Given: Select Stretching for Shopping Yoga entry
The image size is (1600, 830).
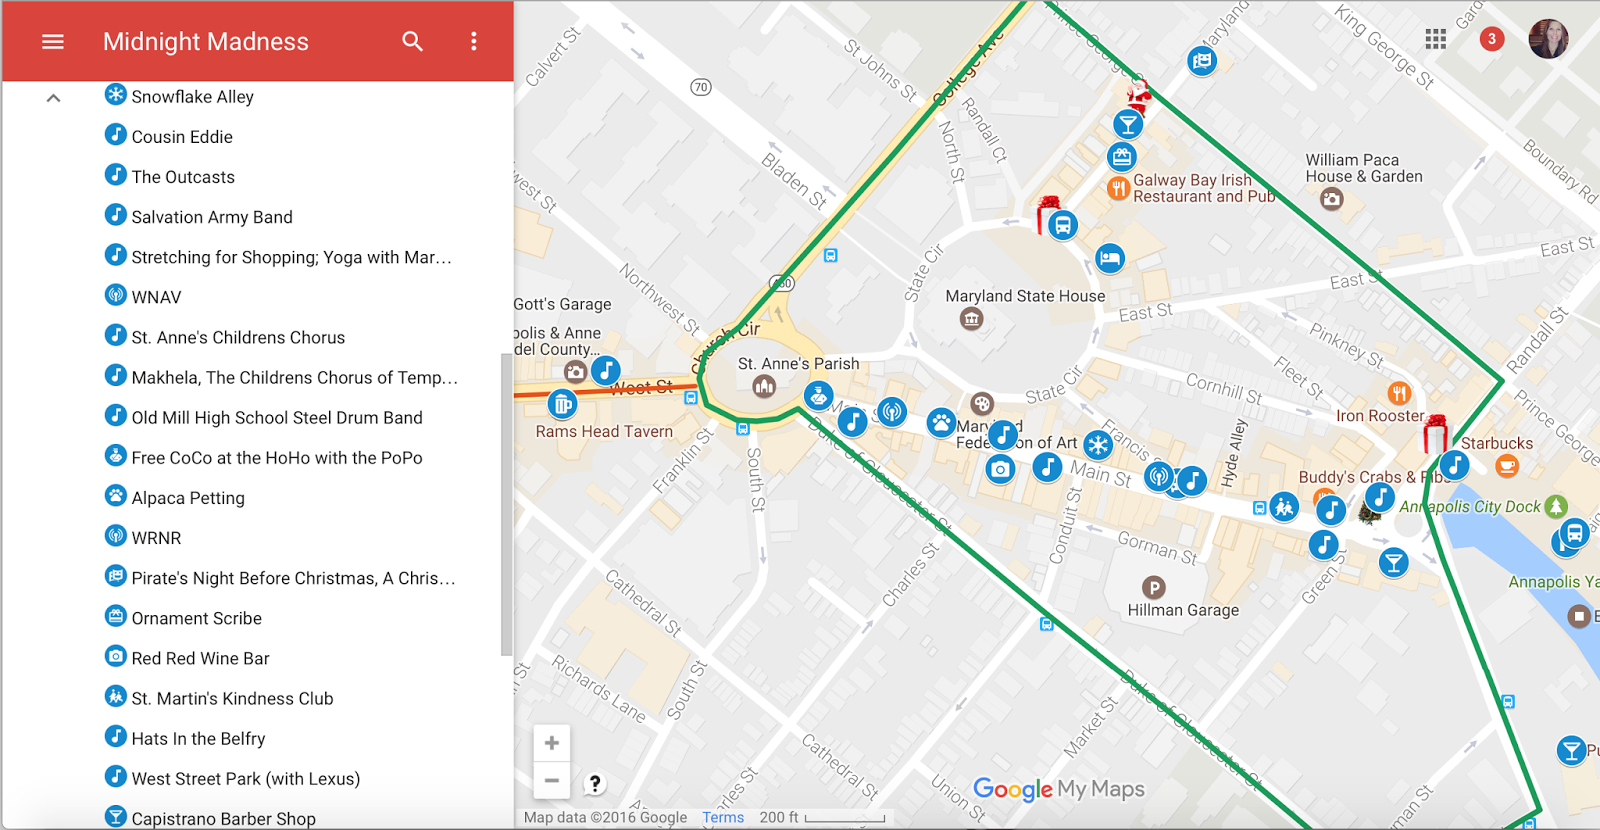Looking at the screenshot, I should point(279,256).
